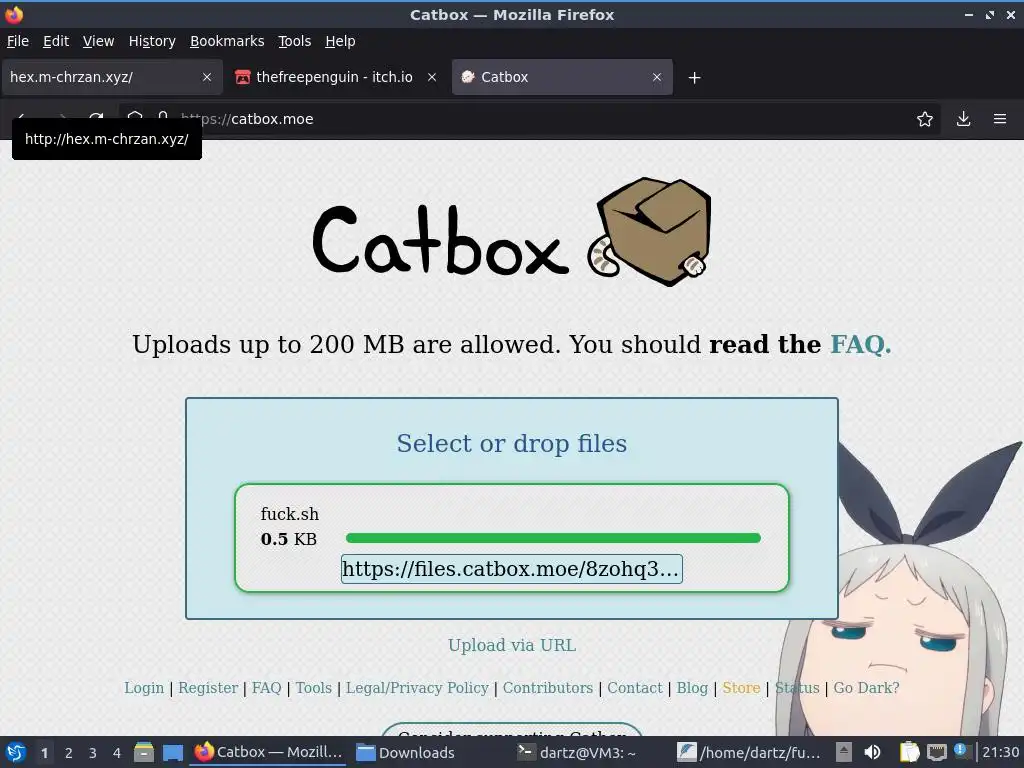This screenshot has width=1024, height=768.
Task: Open the View menu
Action: 98,41
